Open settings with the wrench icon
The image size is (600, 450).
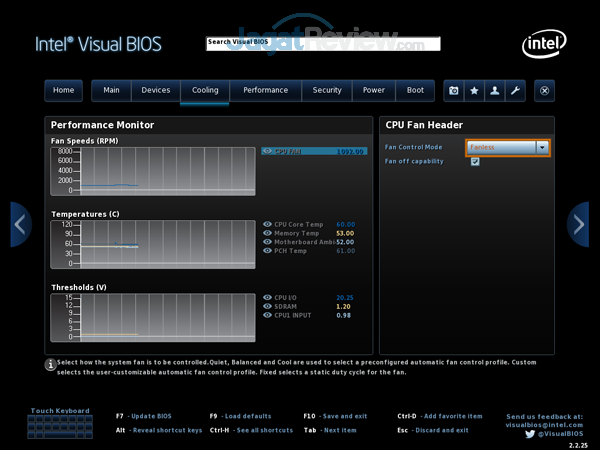(514, 90)
